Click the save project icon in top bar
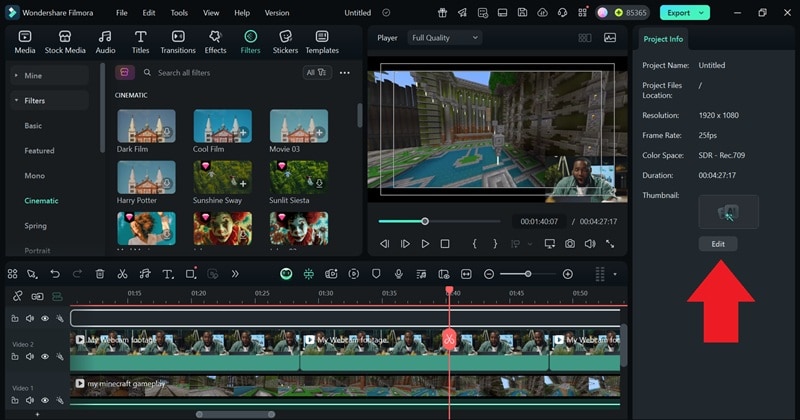 522,13
